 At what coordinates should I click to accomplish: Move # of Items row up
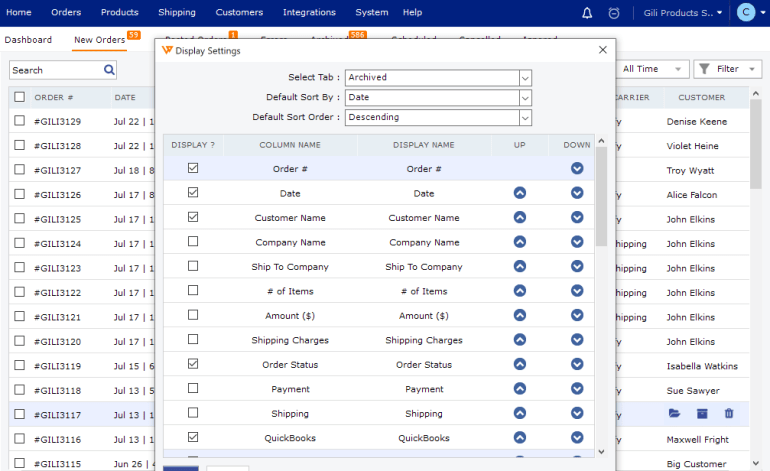coord(520,291)
